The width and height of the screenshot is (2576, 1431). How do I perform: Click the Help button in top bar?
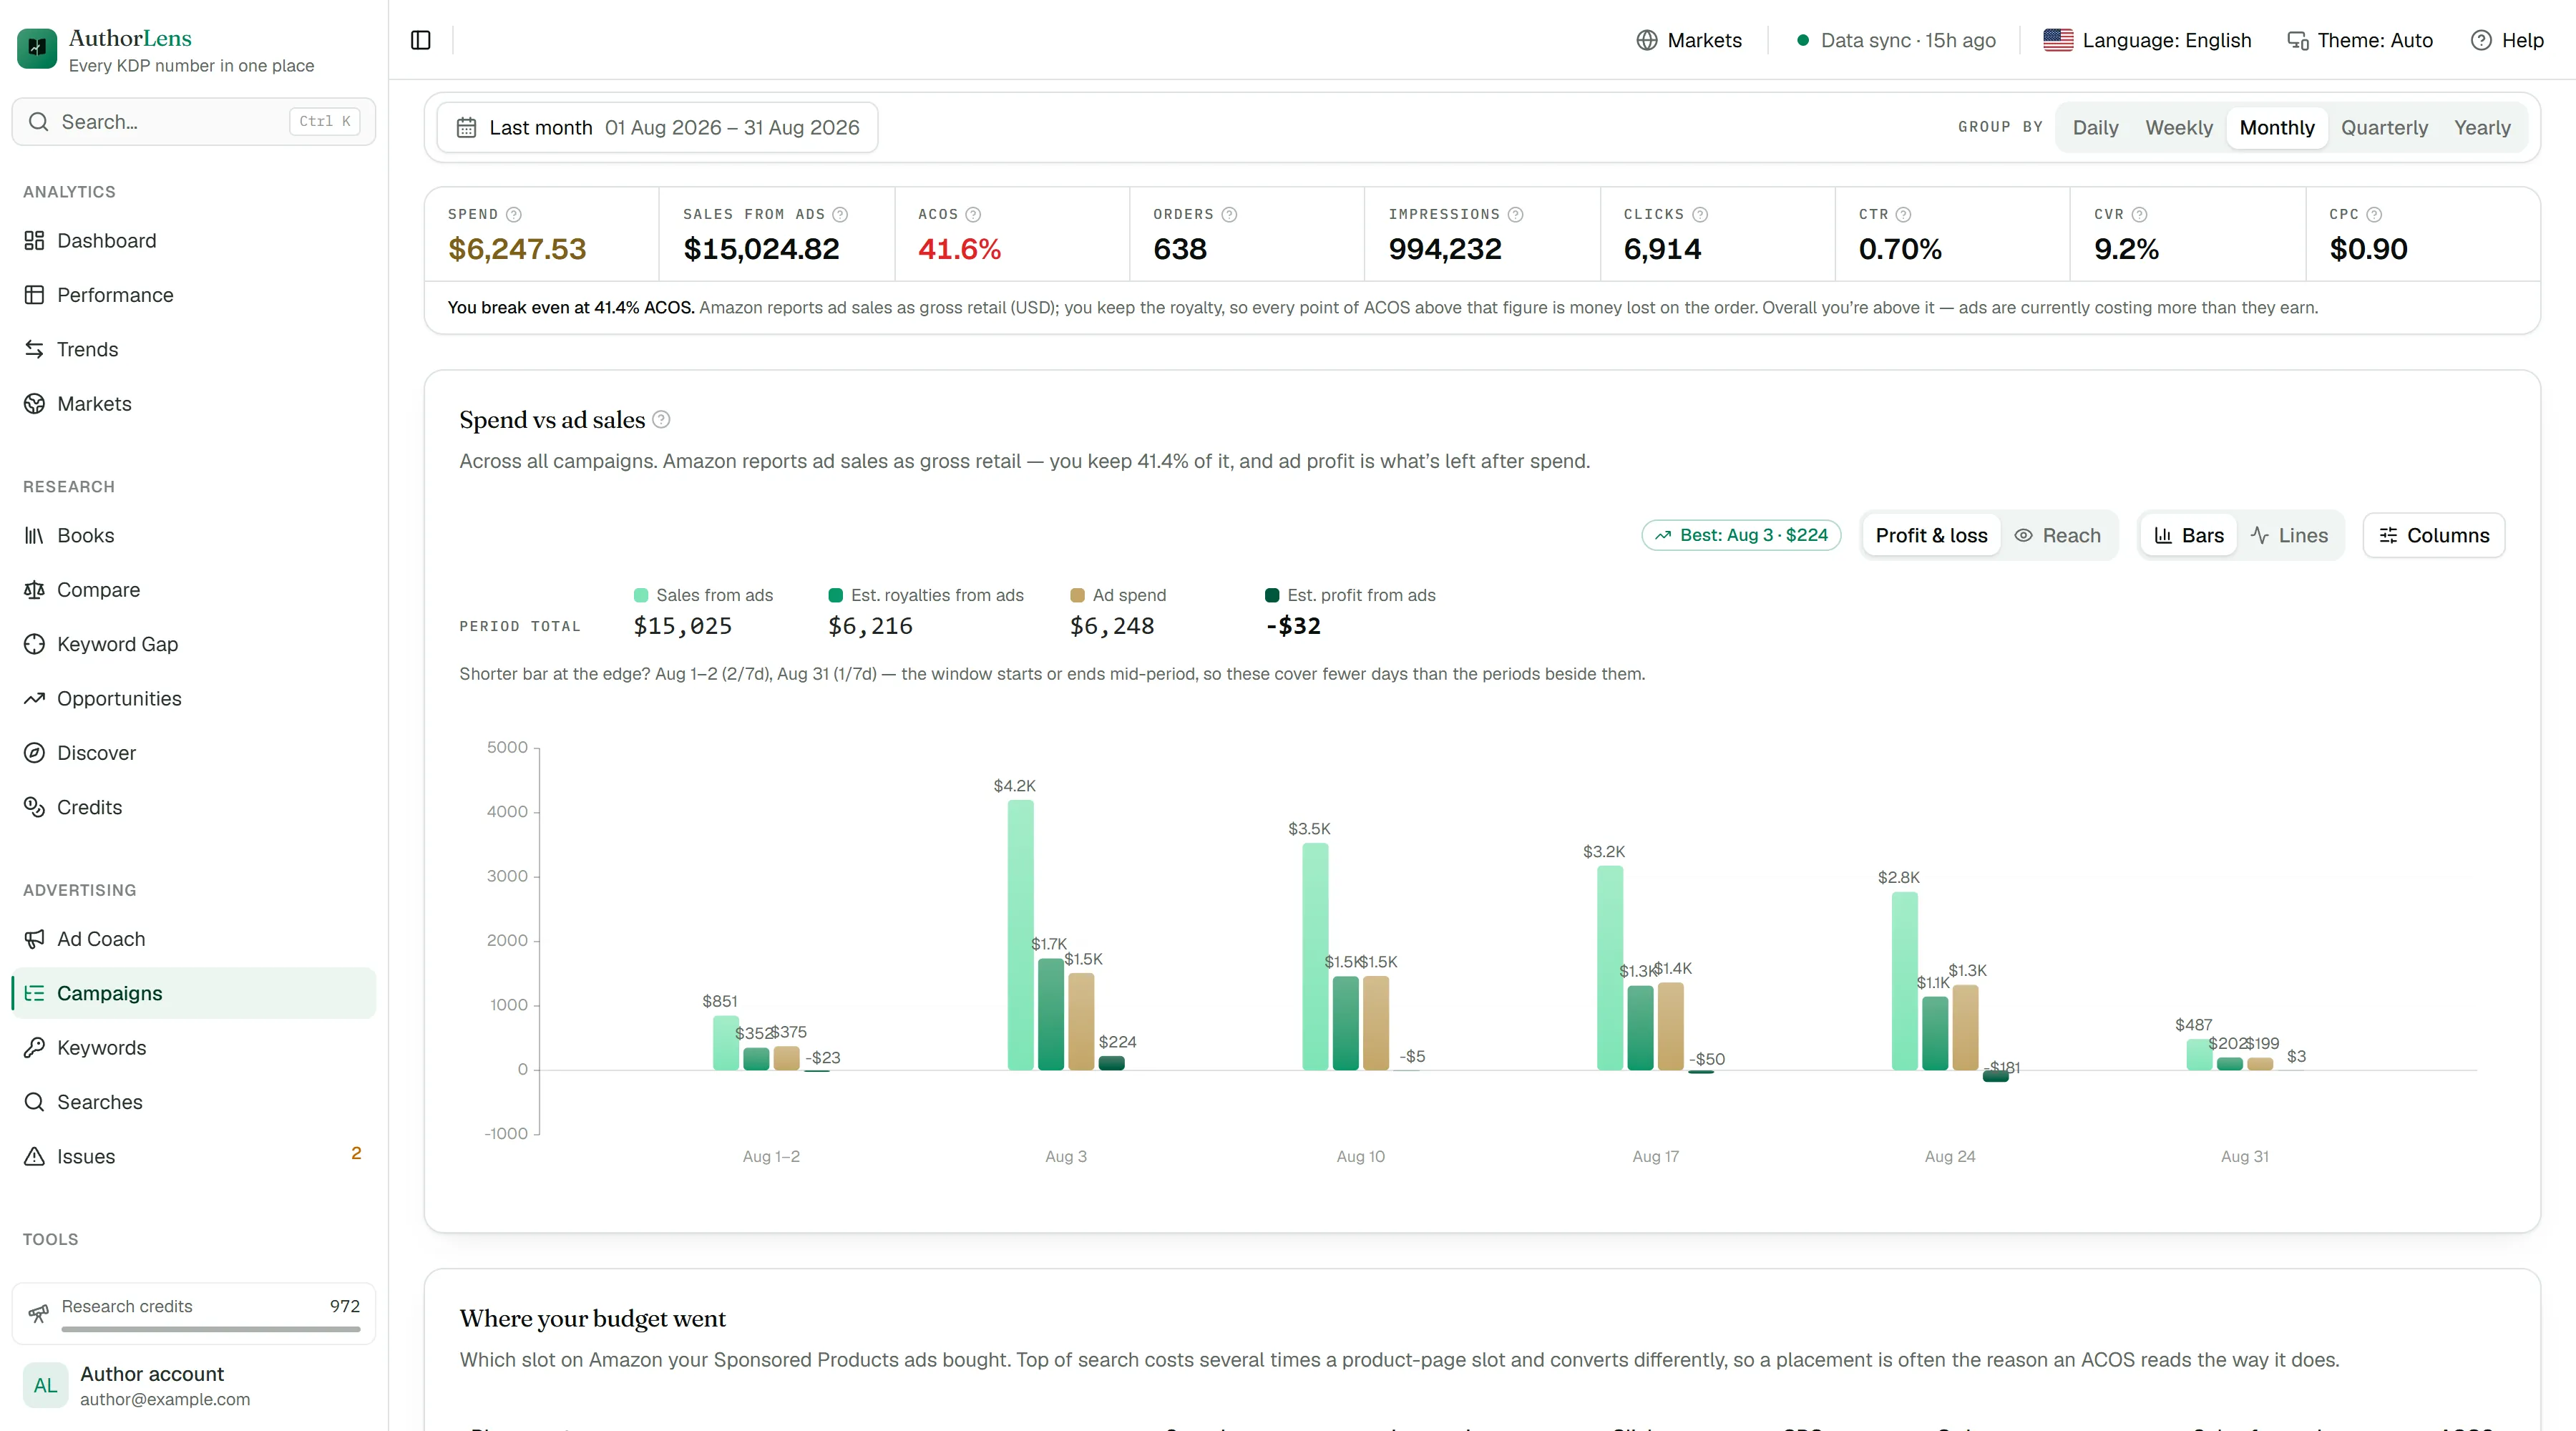2507,40
